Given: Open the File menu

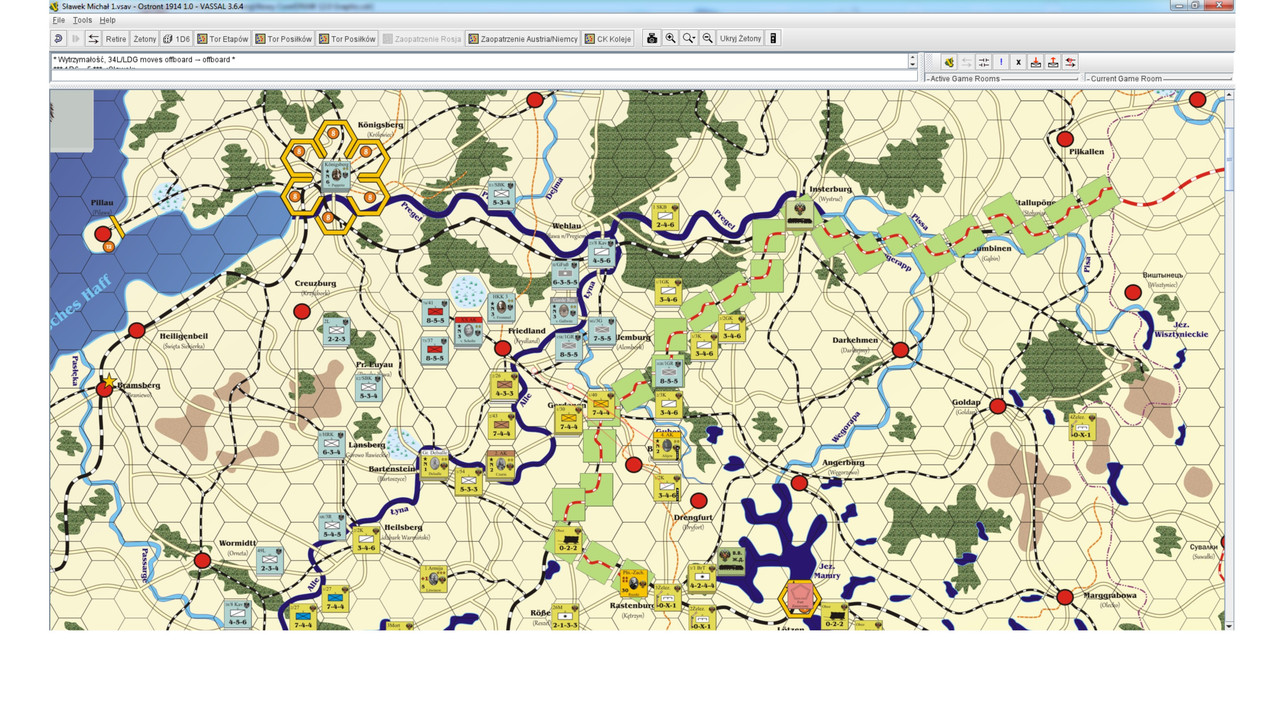Looking at the screenshot, I should click(58, 20).
